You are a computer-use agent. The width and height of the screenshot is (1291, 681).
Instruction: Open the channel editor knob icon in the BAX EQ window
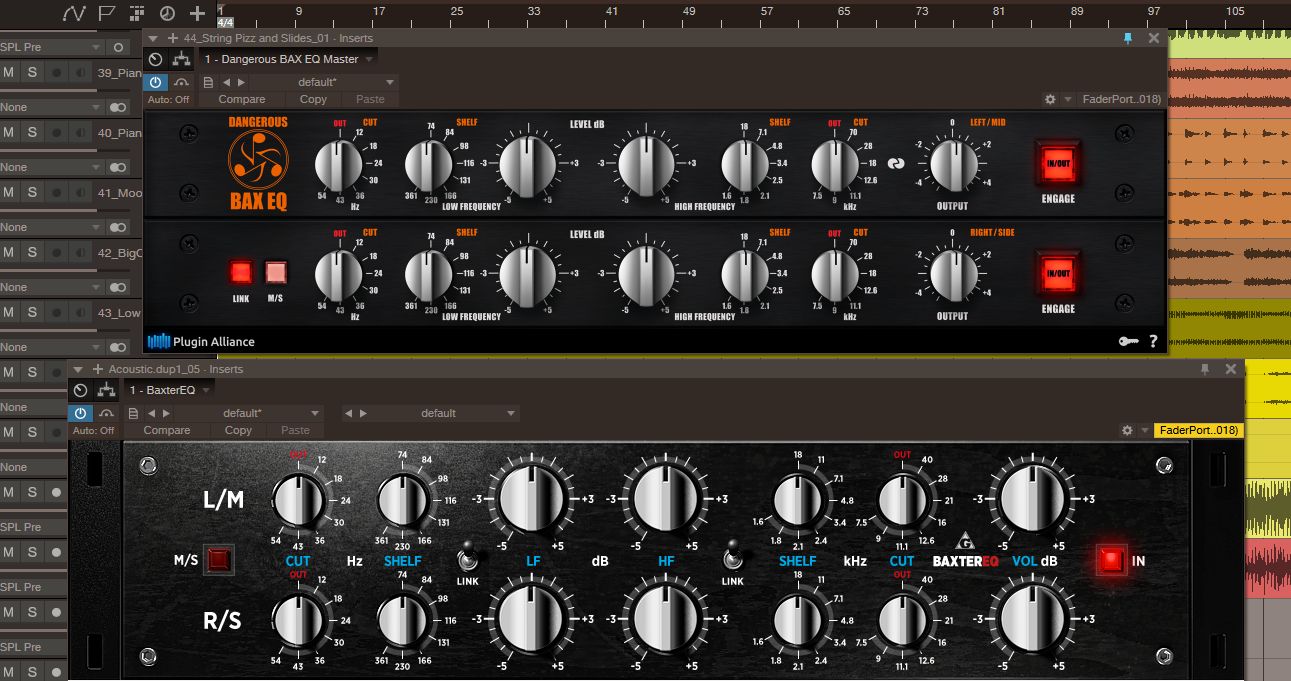tap(155, 59)
